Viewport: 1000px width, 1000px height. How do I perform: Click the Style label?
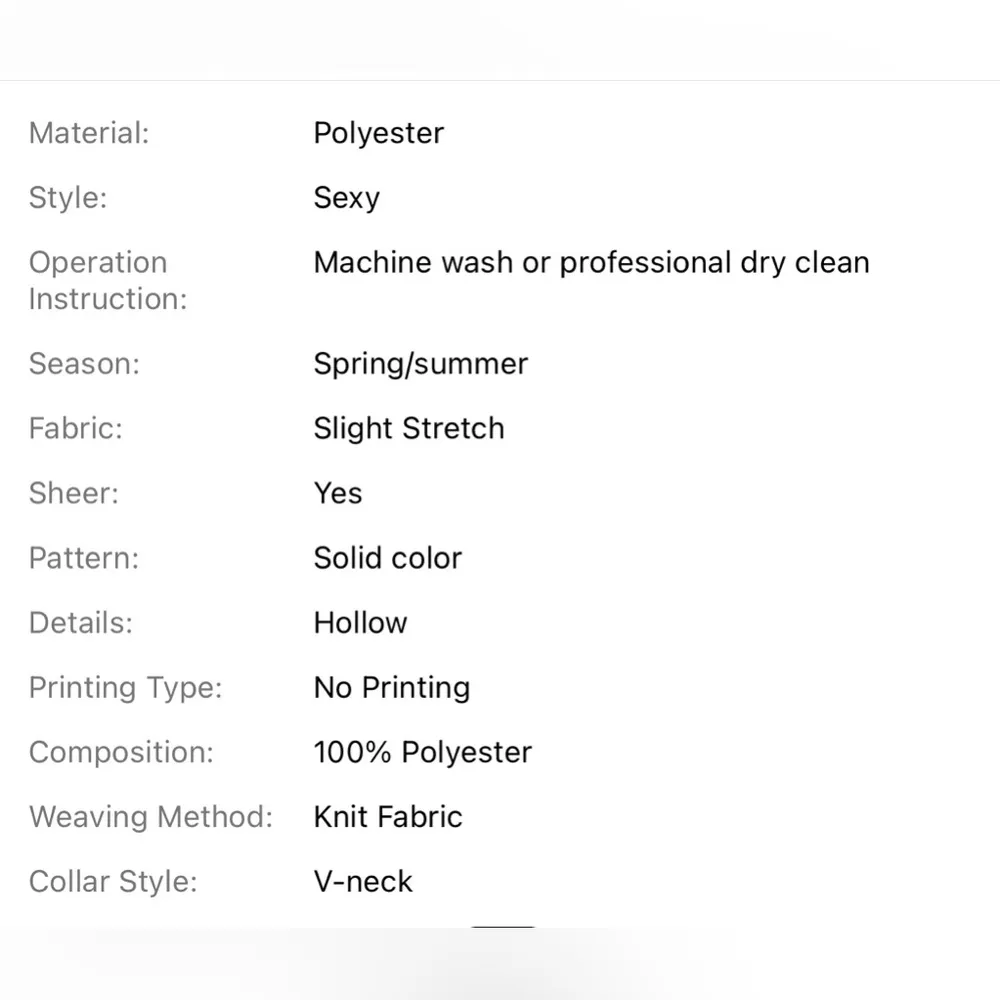[x=68, y=198]
